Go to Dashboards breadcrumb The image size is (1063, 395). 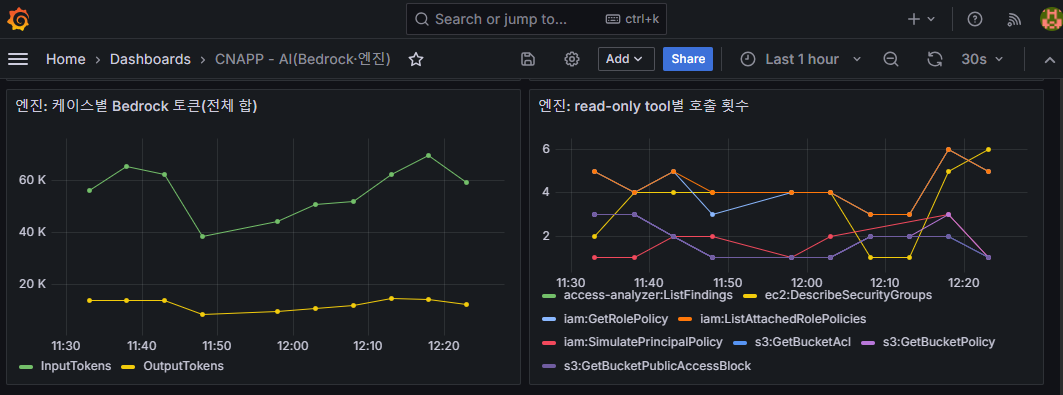151,59
